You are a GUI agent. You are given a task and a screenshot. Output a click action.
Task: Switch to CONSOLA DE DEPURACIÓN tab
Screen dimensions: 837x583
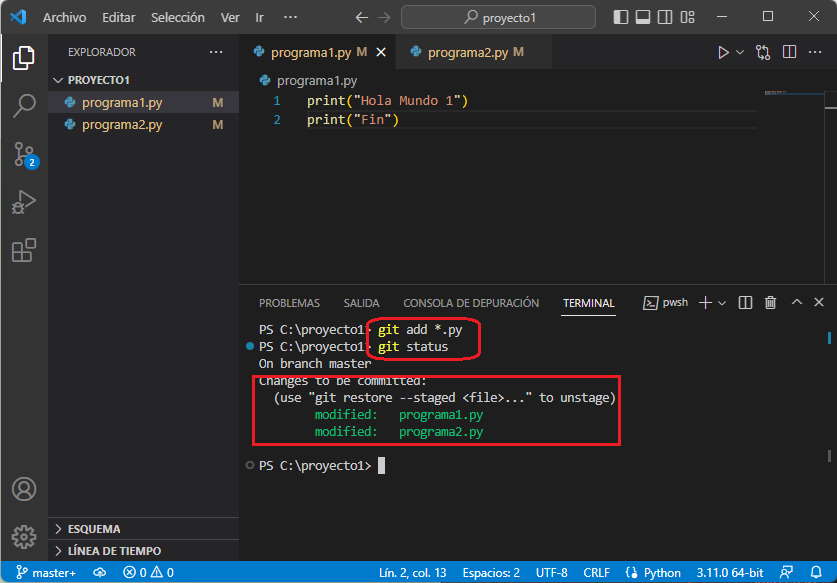point(471,303)
